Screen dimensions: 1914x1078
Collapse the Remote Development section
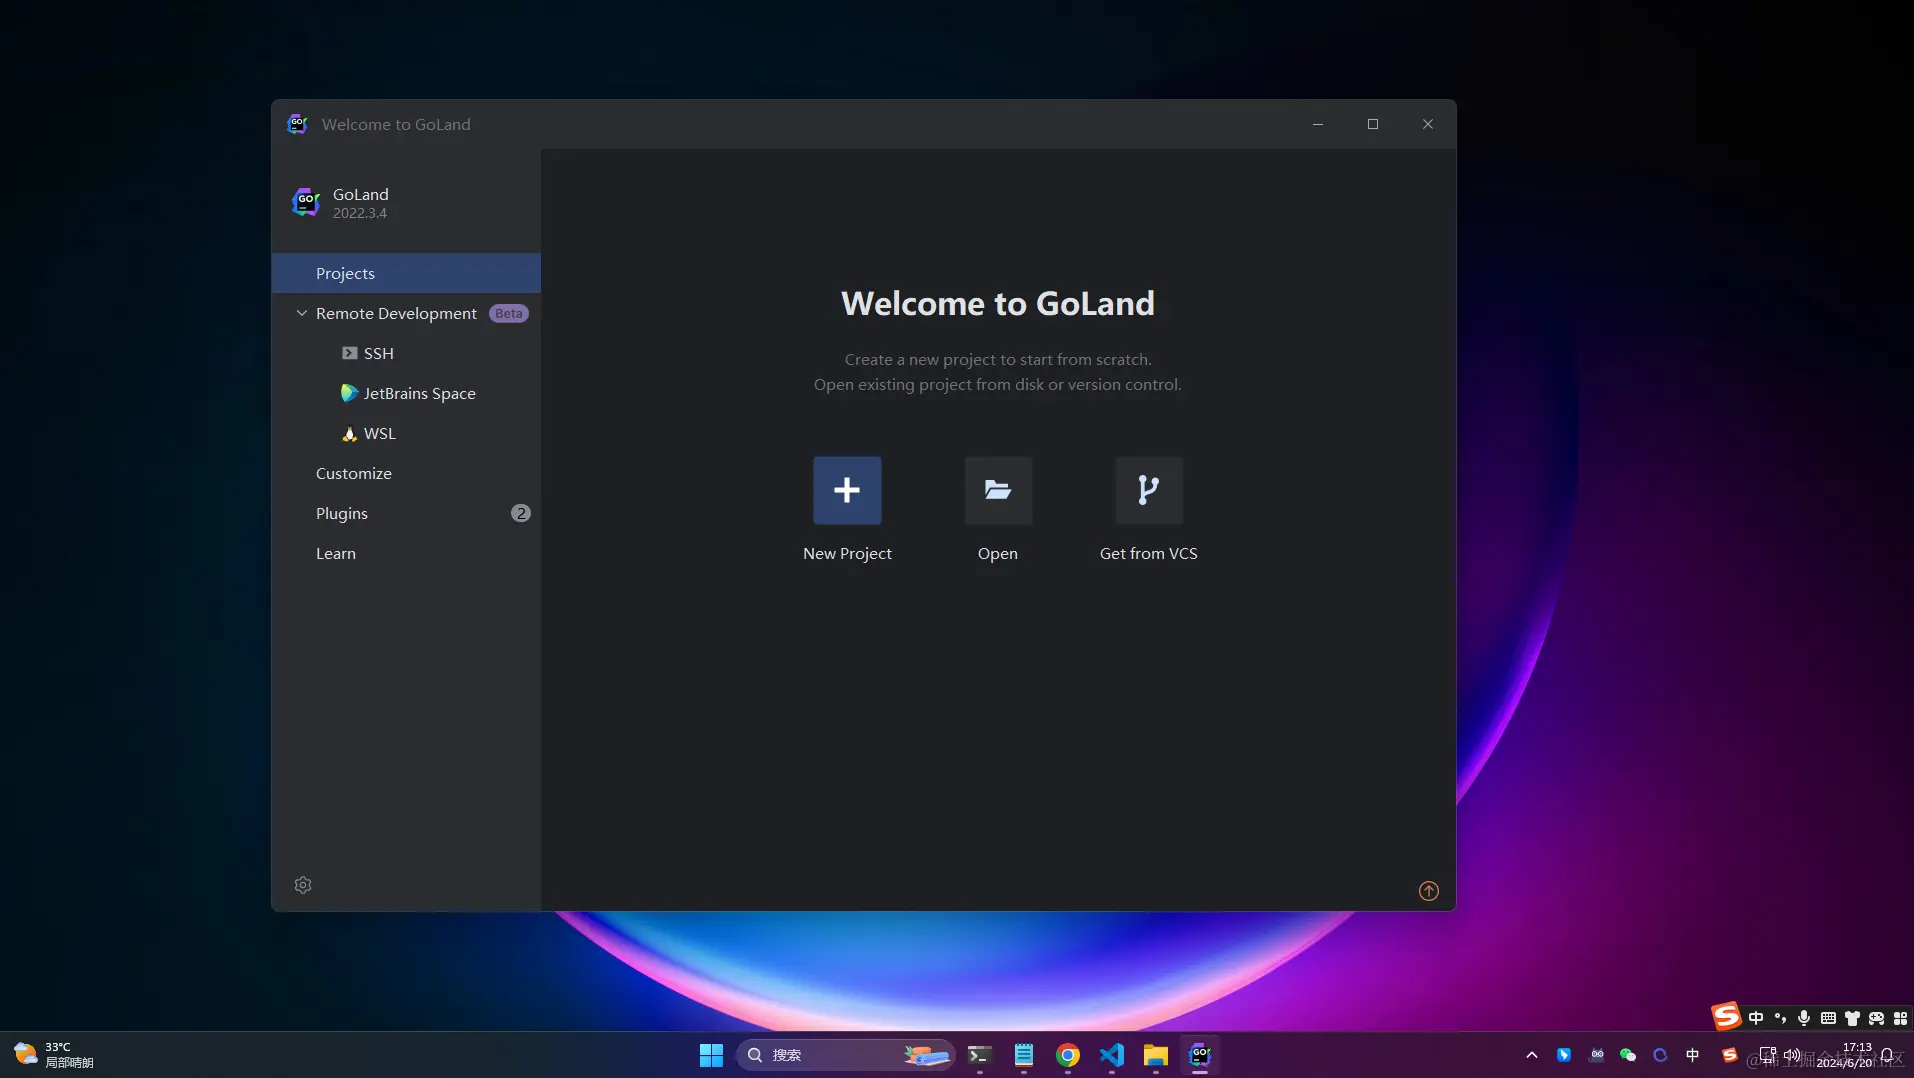(x=301, y=313)
